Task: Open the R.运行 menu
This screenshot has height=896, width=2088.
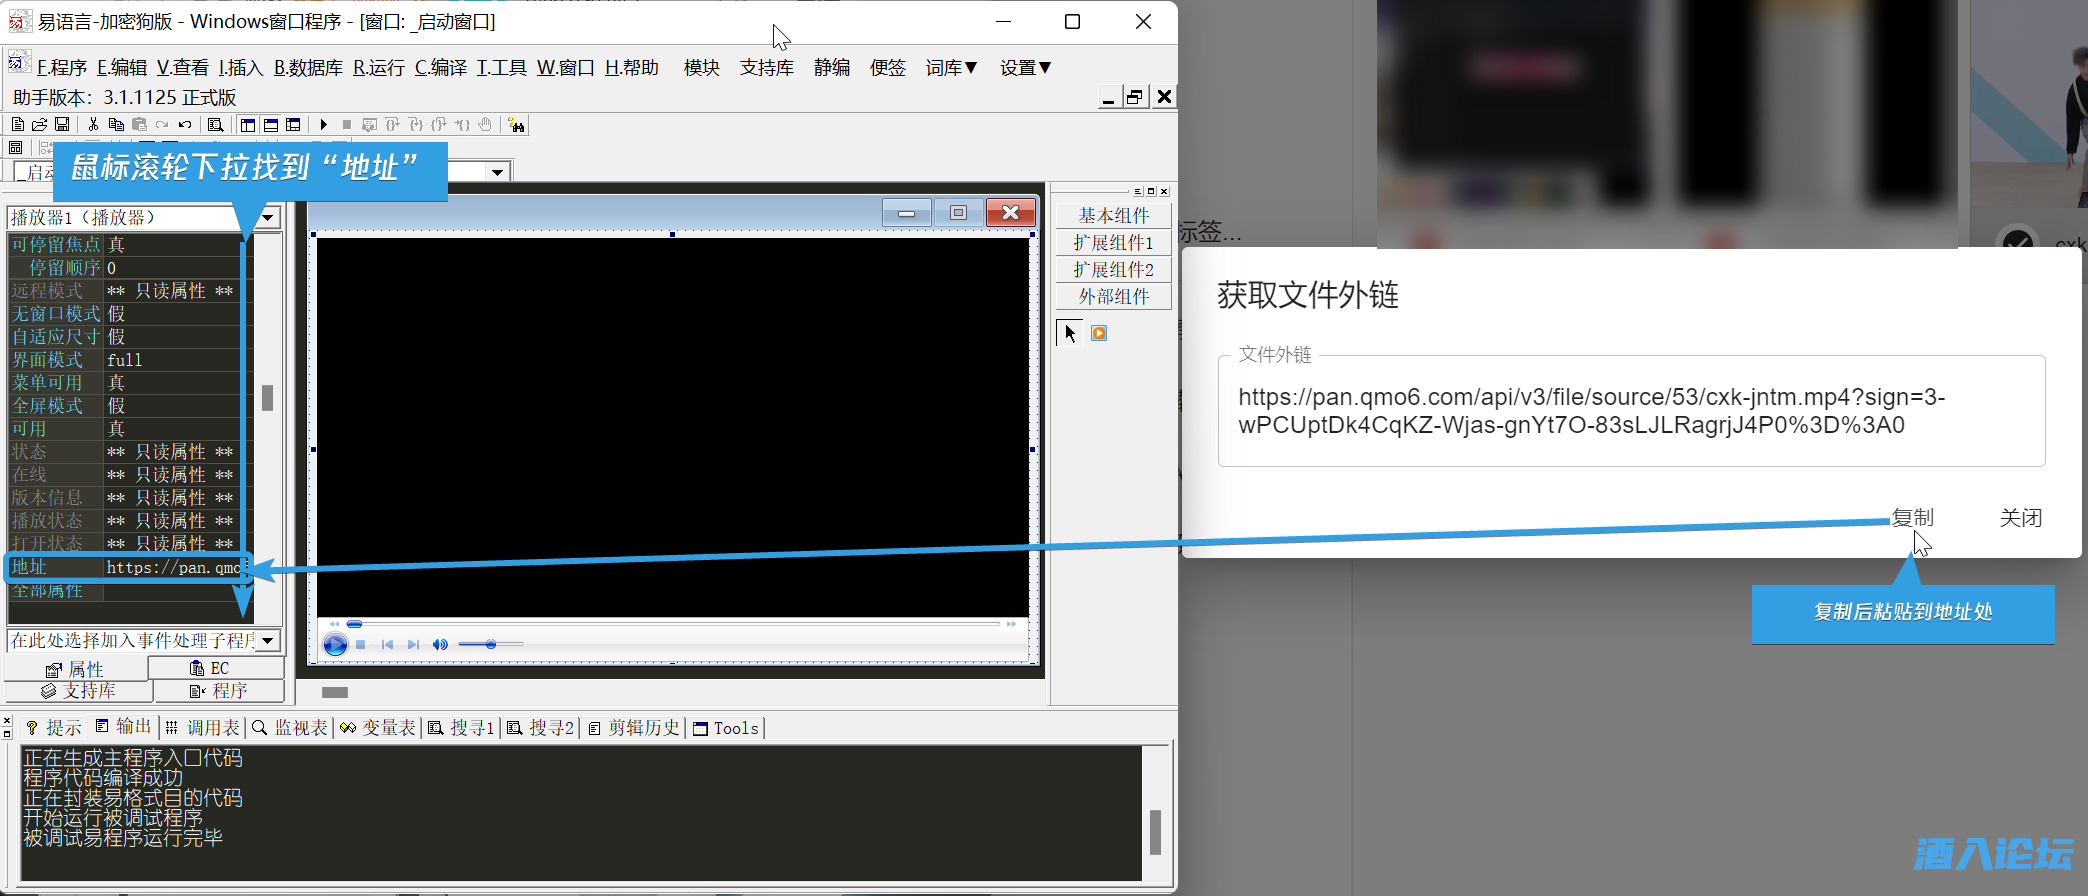Action: 378,68
